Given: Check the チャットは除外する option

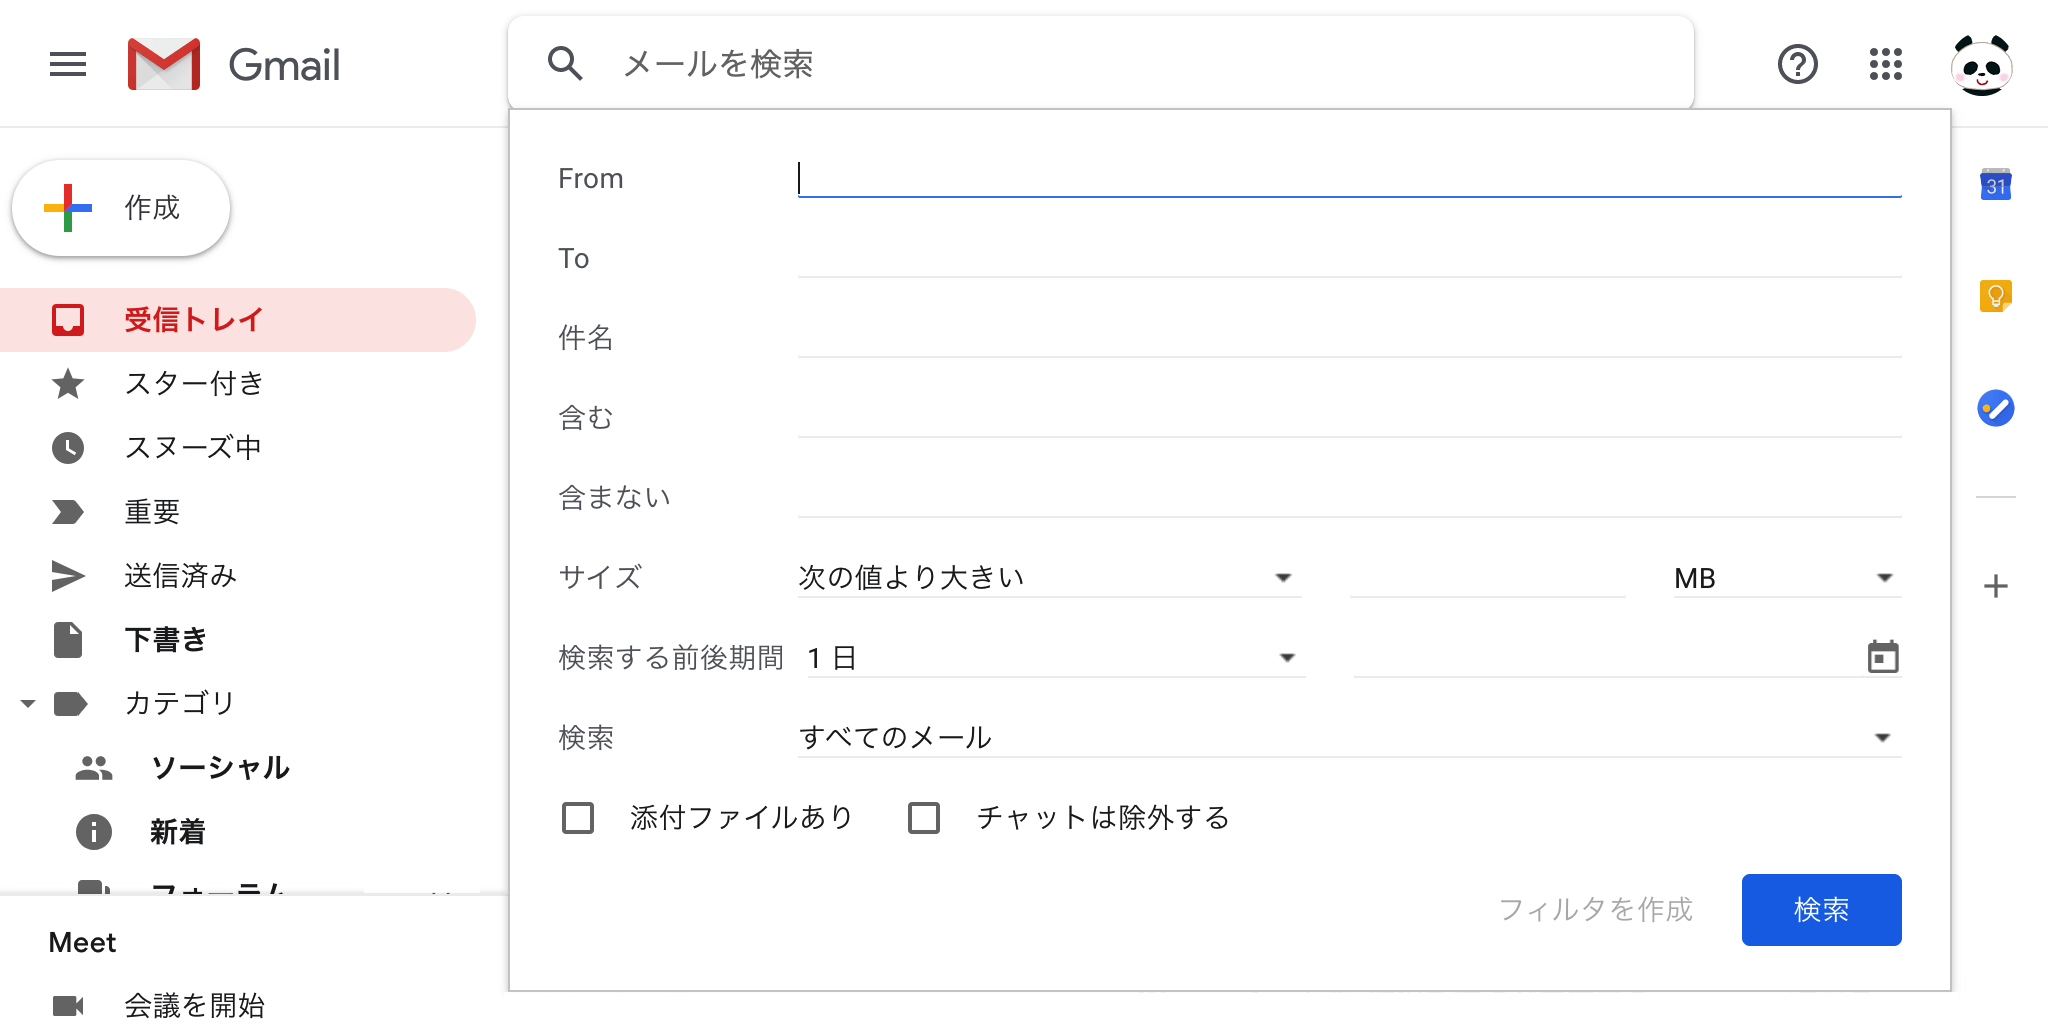Looking at the screenshot, I should click(x=924, y=818).
